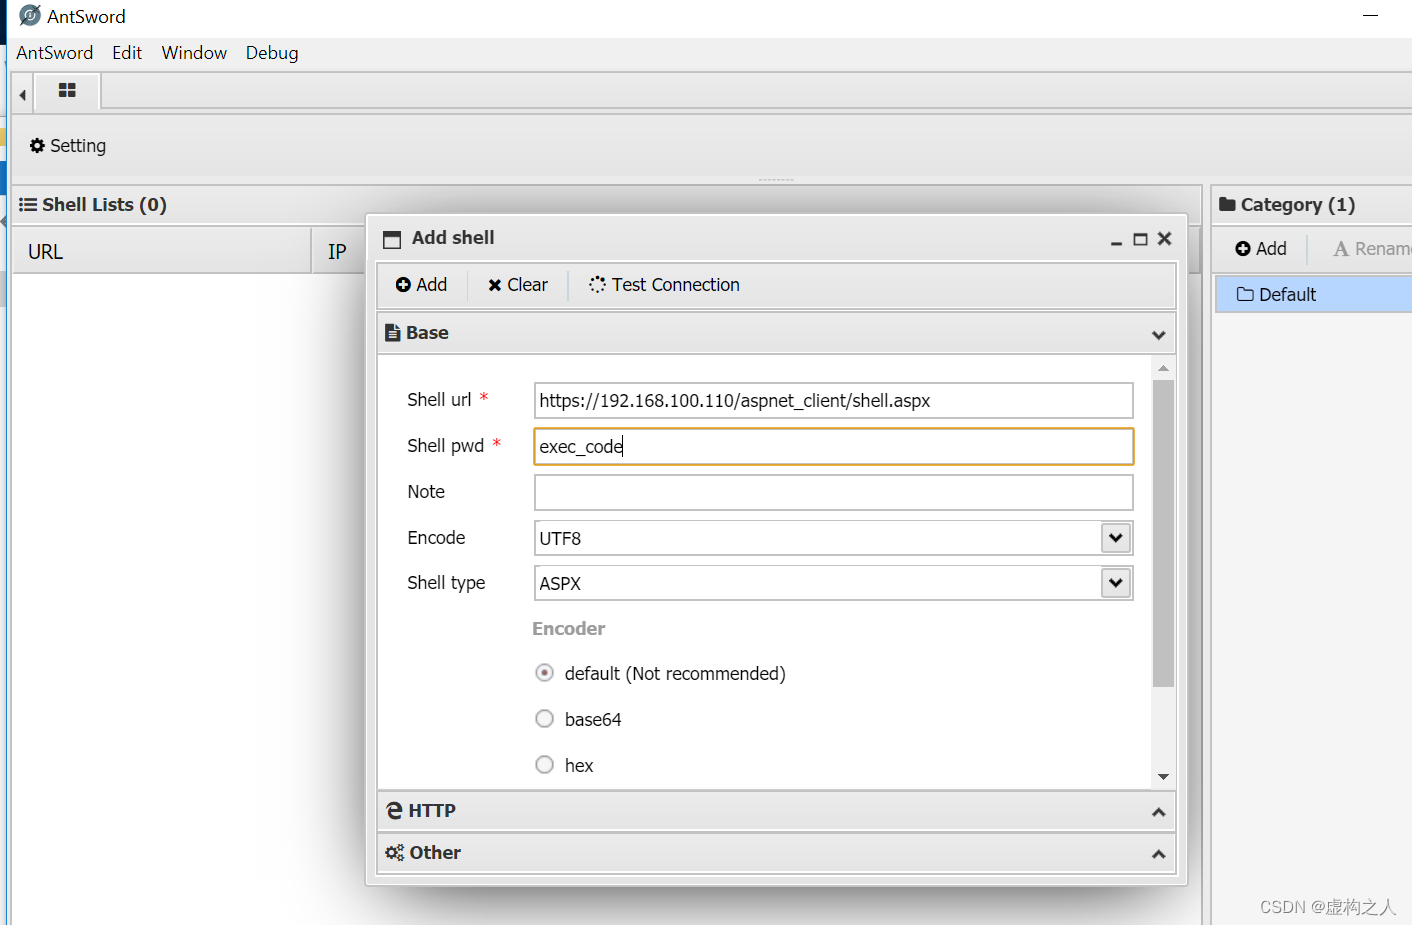
Task: Select default (Not recommended) encoder
Action: pyautogui.click(x=545, y=673)
